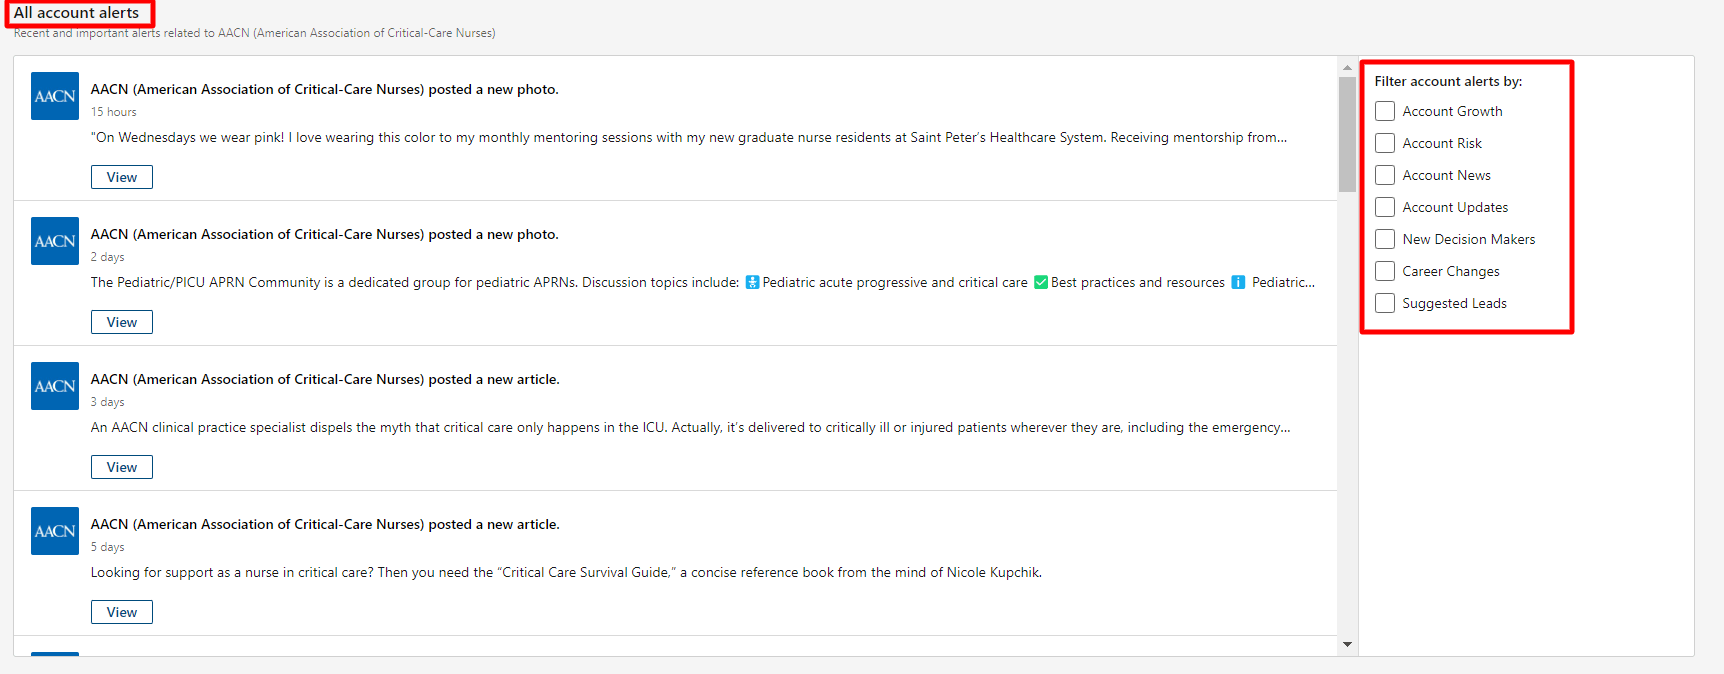The height and width of the screenshot is (674, 1724).
Task: Check the Suggested Leads filter box
Action: click(1385, 303)
